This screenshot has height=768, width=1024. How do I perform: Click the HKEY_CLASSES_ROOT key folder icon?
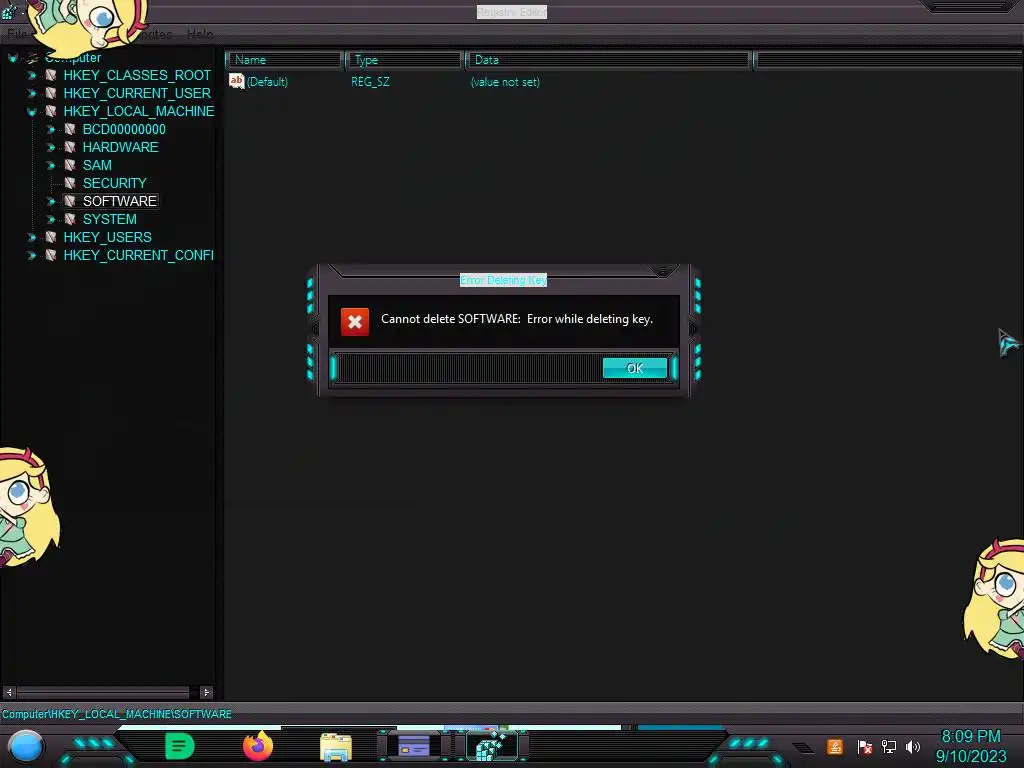(x=50, y=75)
